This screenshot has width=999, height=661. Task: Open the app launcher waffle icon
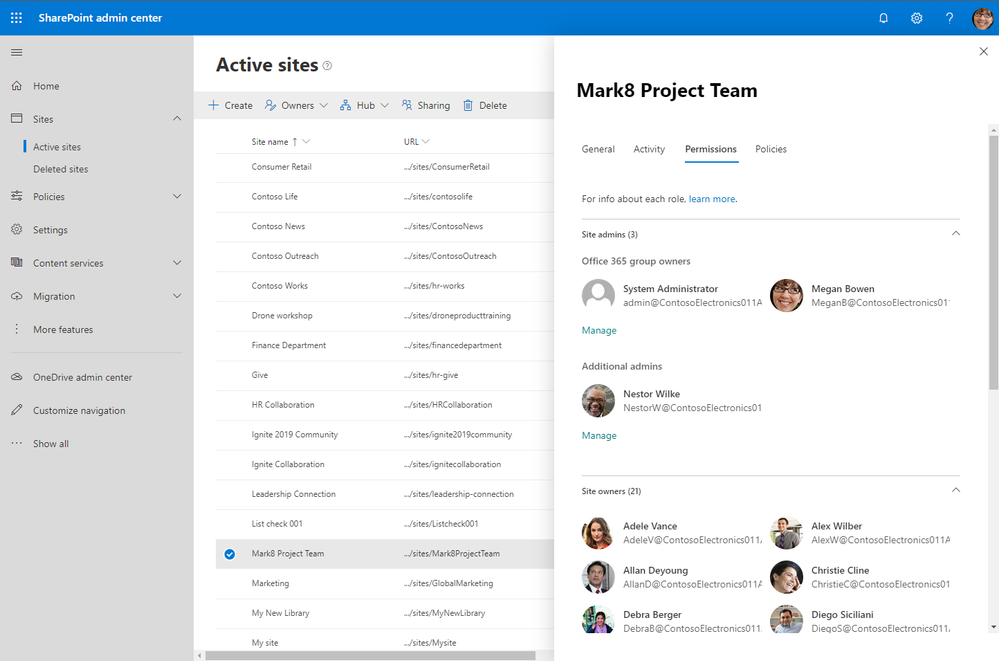[17, 18]
